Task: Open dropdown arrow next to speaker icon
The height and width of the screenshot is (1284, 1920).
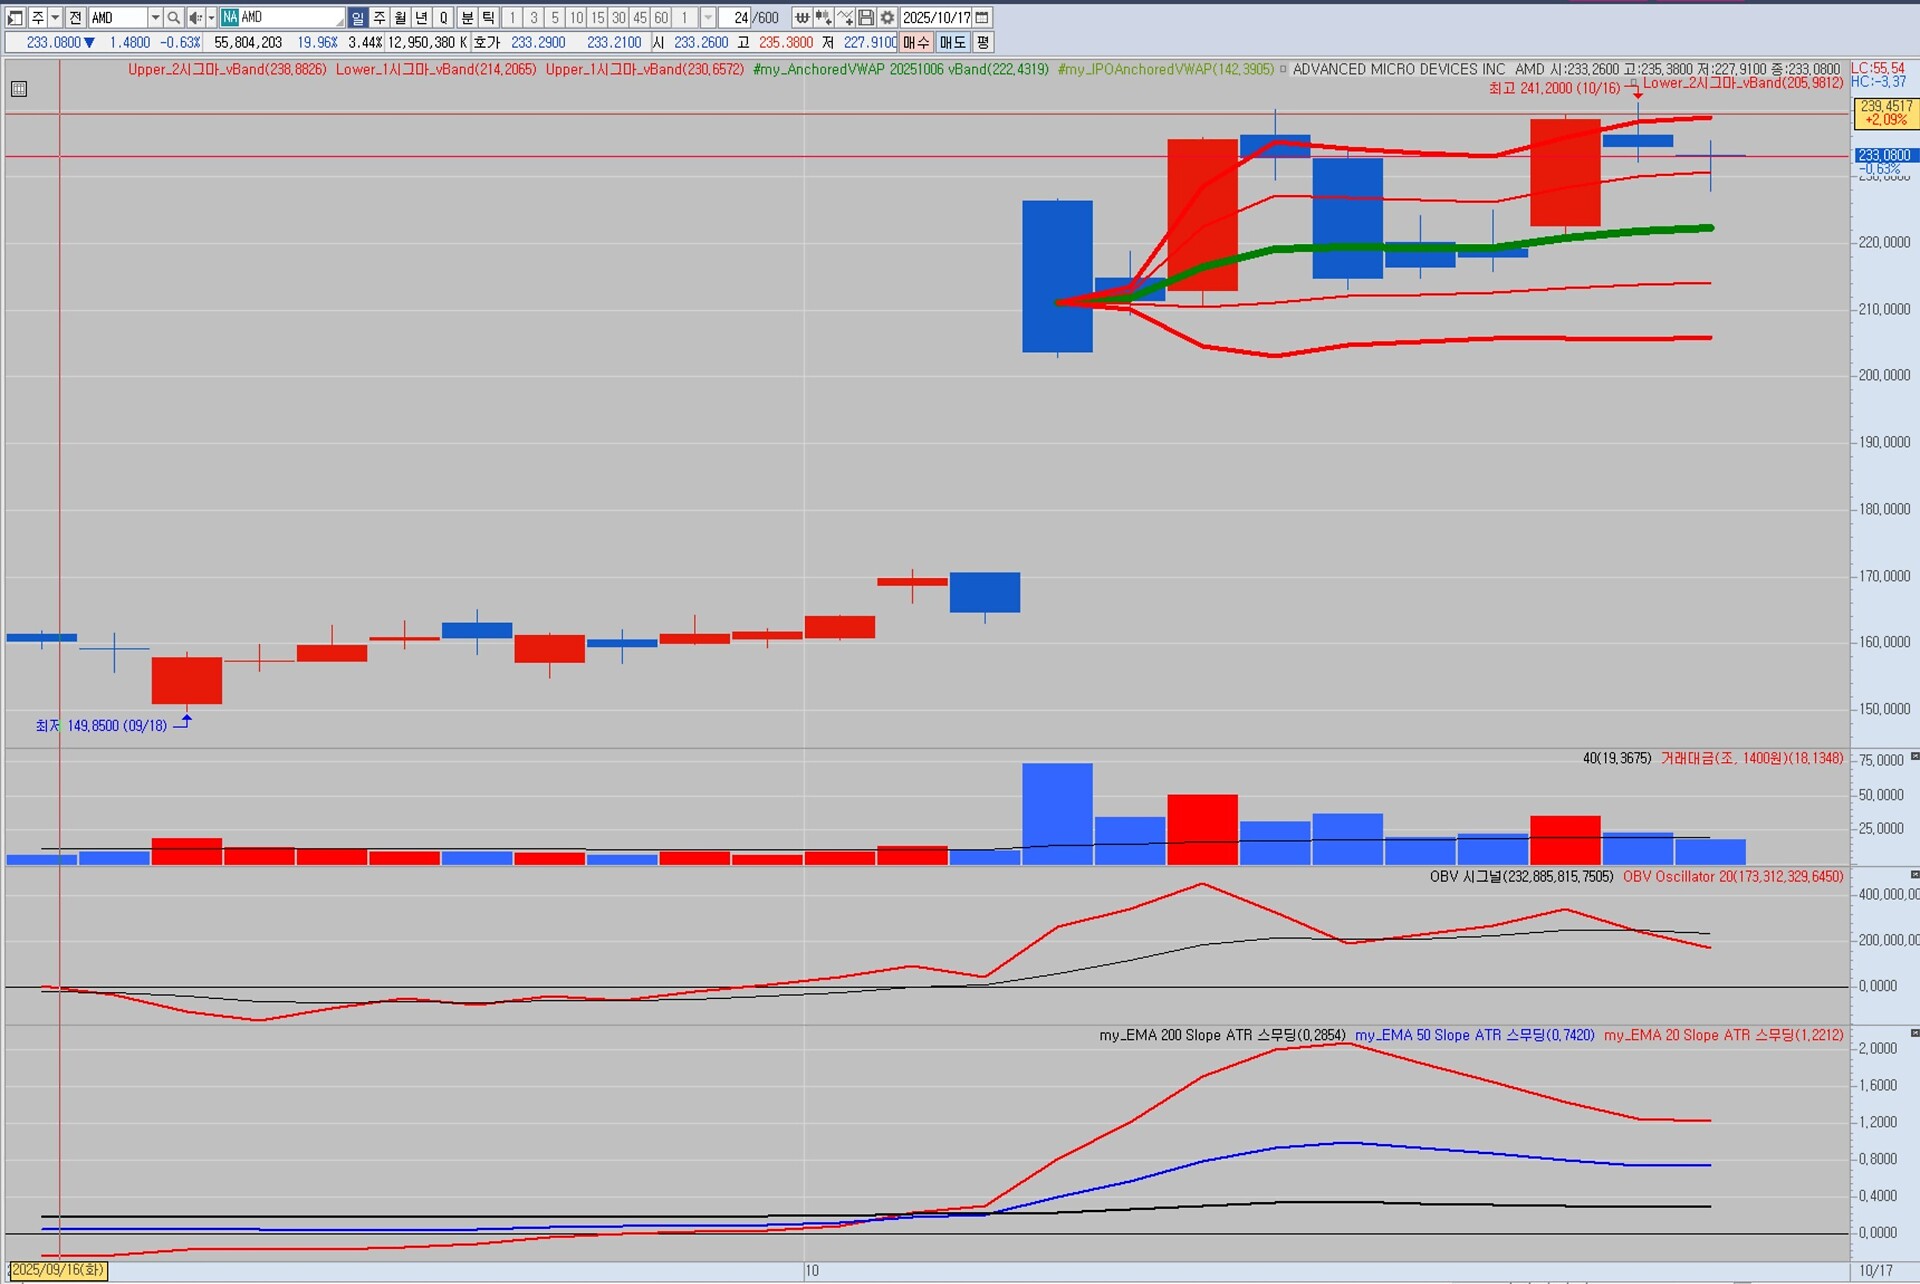Action: tap(211, 17)
